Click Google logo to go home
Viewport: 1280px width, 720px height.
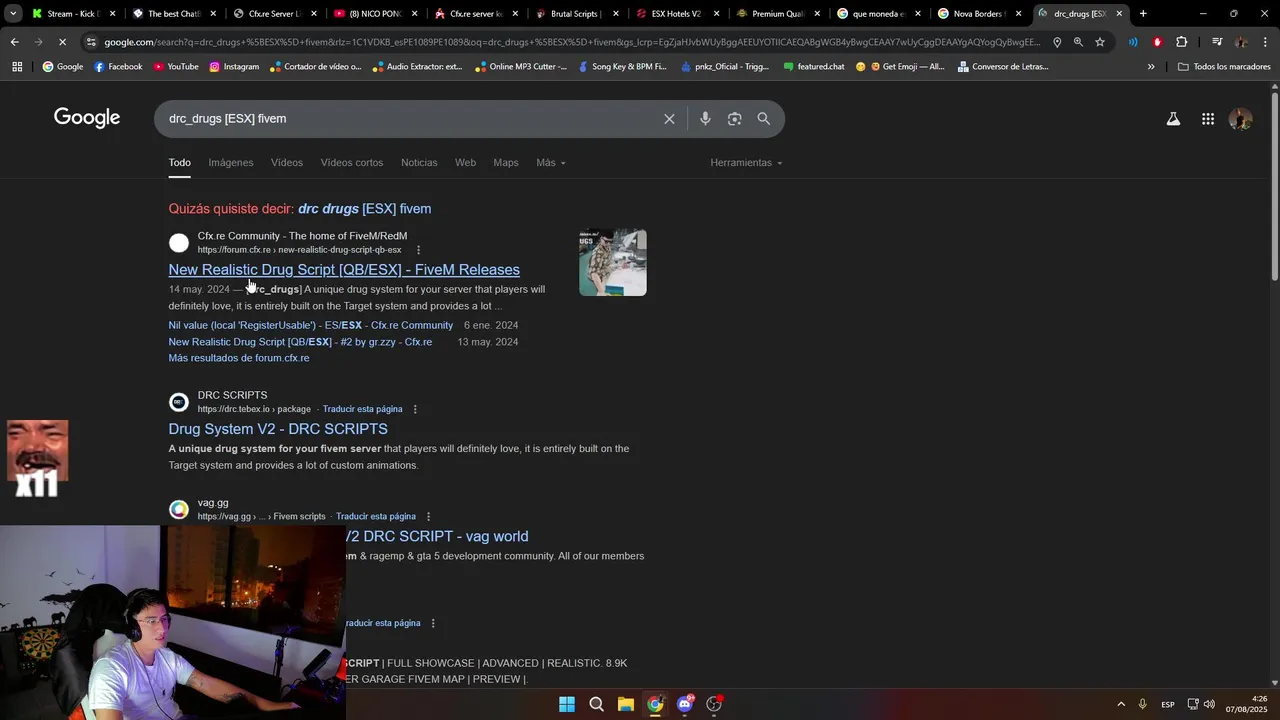(87, 118)
